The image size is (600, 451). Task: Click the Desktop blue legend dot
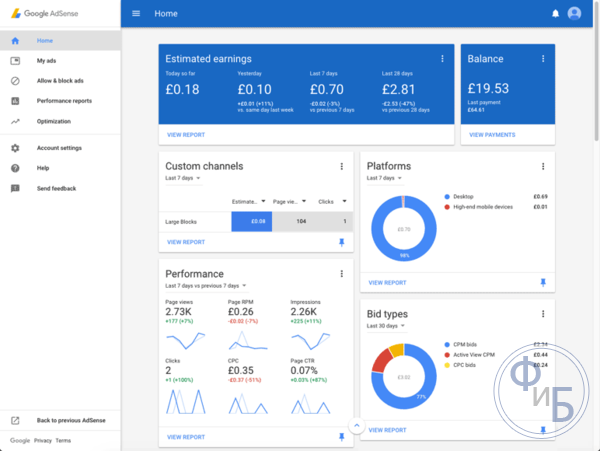pyautogui.click(x=447, y=197)
